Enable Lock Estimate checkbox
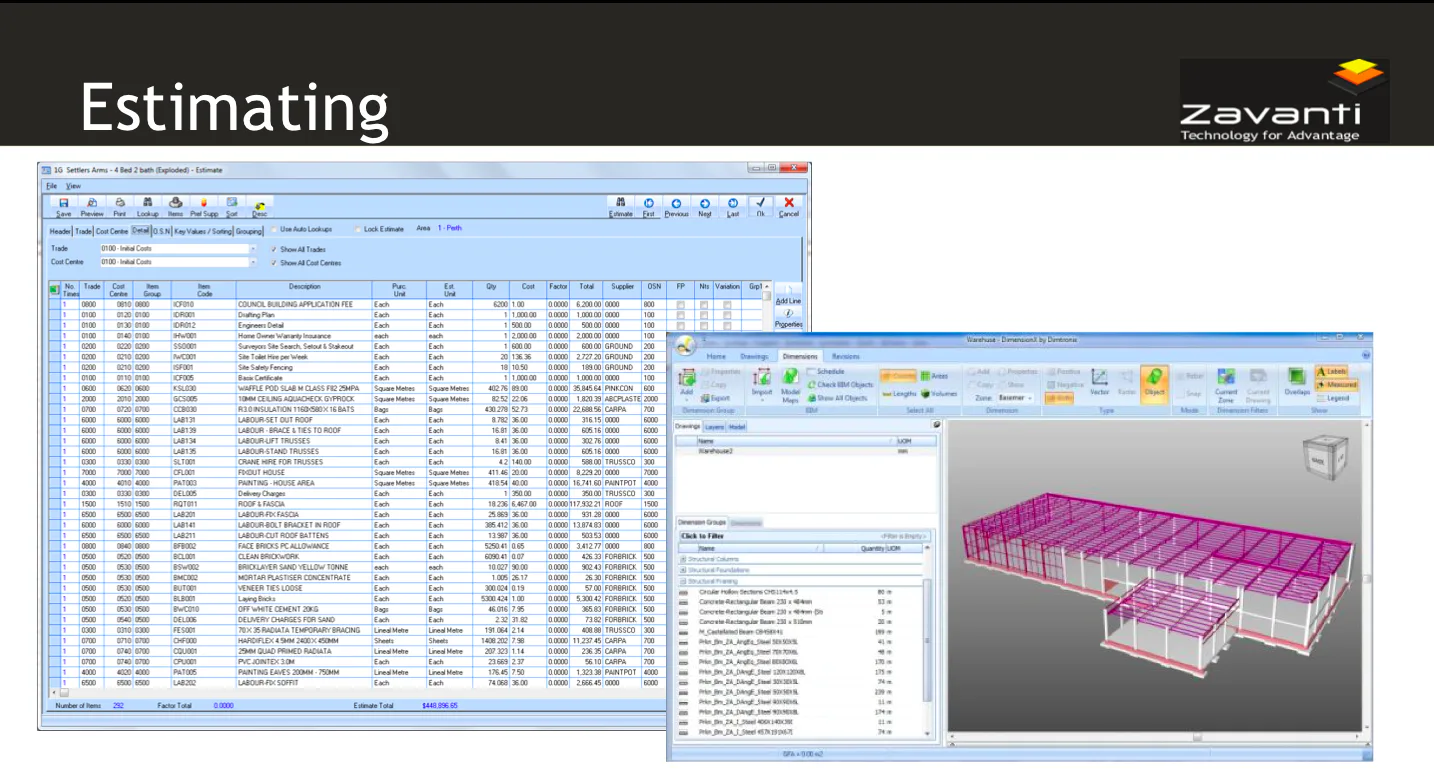This screenshot has height=783, width=1434. point(358,229)
